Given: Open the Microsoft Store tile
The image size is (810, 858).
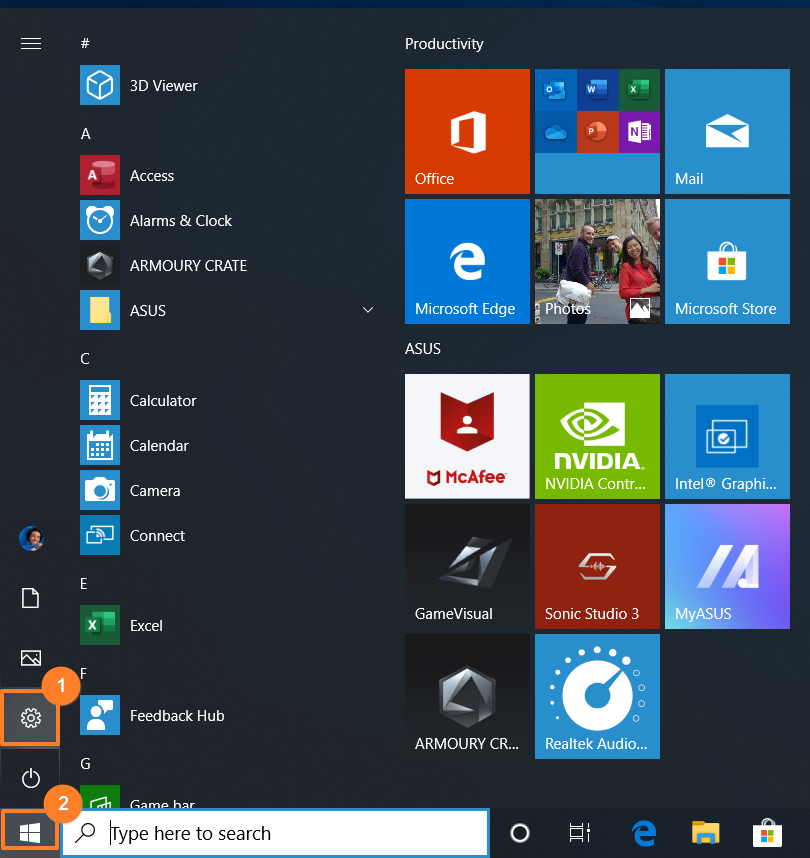Looking at the screenshot, I should (727, 262).
